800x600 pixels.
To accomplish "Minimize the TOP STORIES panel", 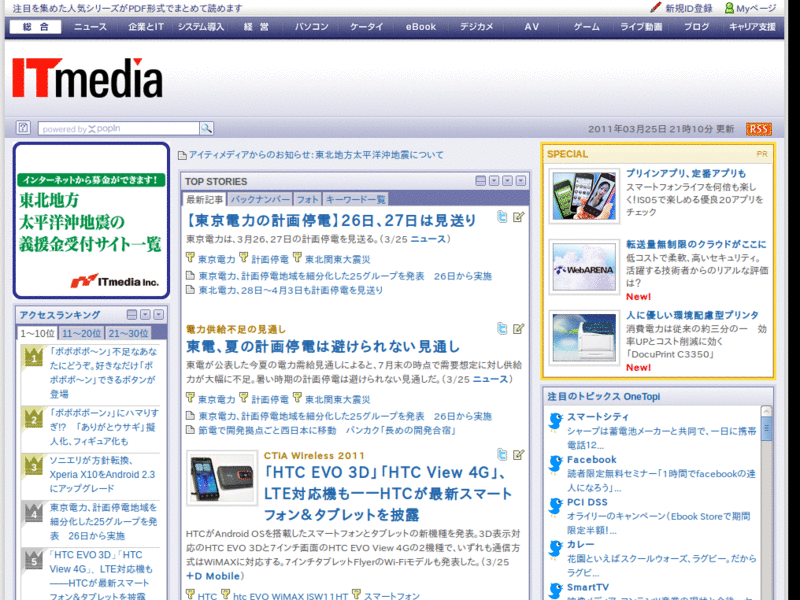I will click(x=480, y=181).
